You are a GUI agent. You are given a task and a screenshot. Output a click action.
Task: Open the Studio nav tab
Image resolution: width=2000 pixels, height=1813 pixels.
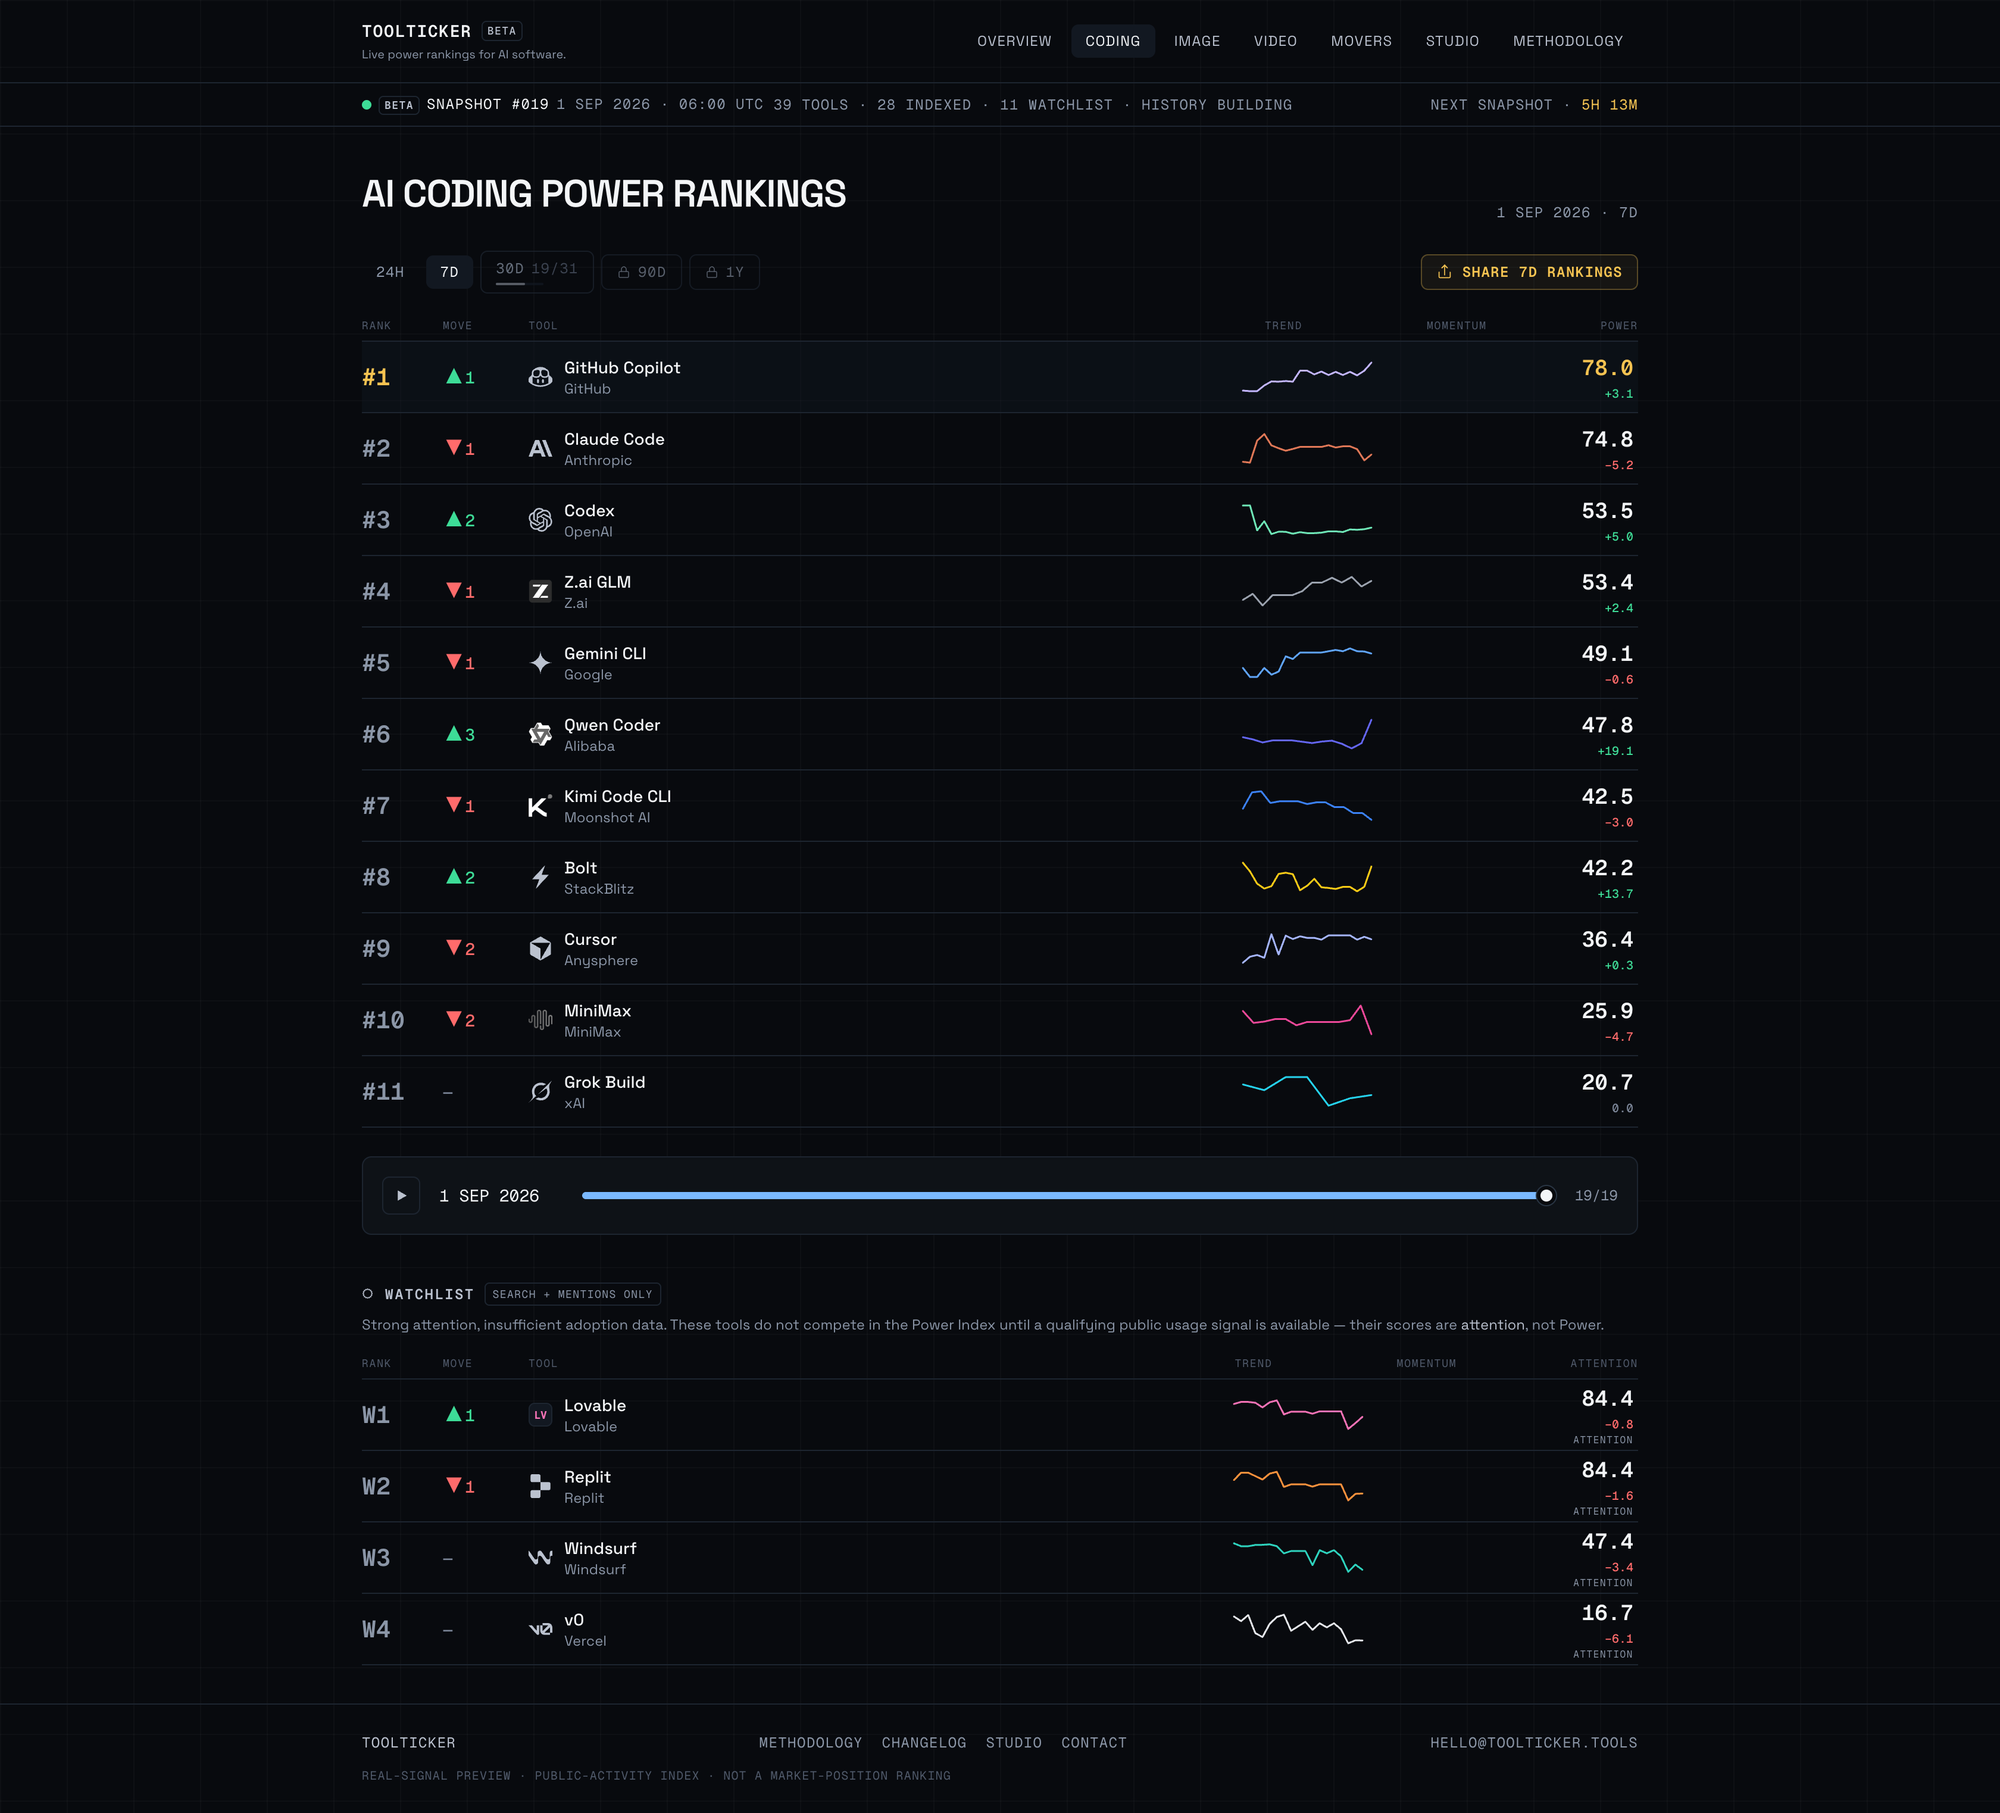tap(1452, 41)
